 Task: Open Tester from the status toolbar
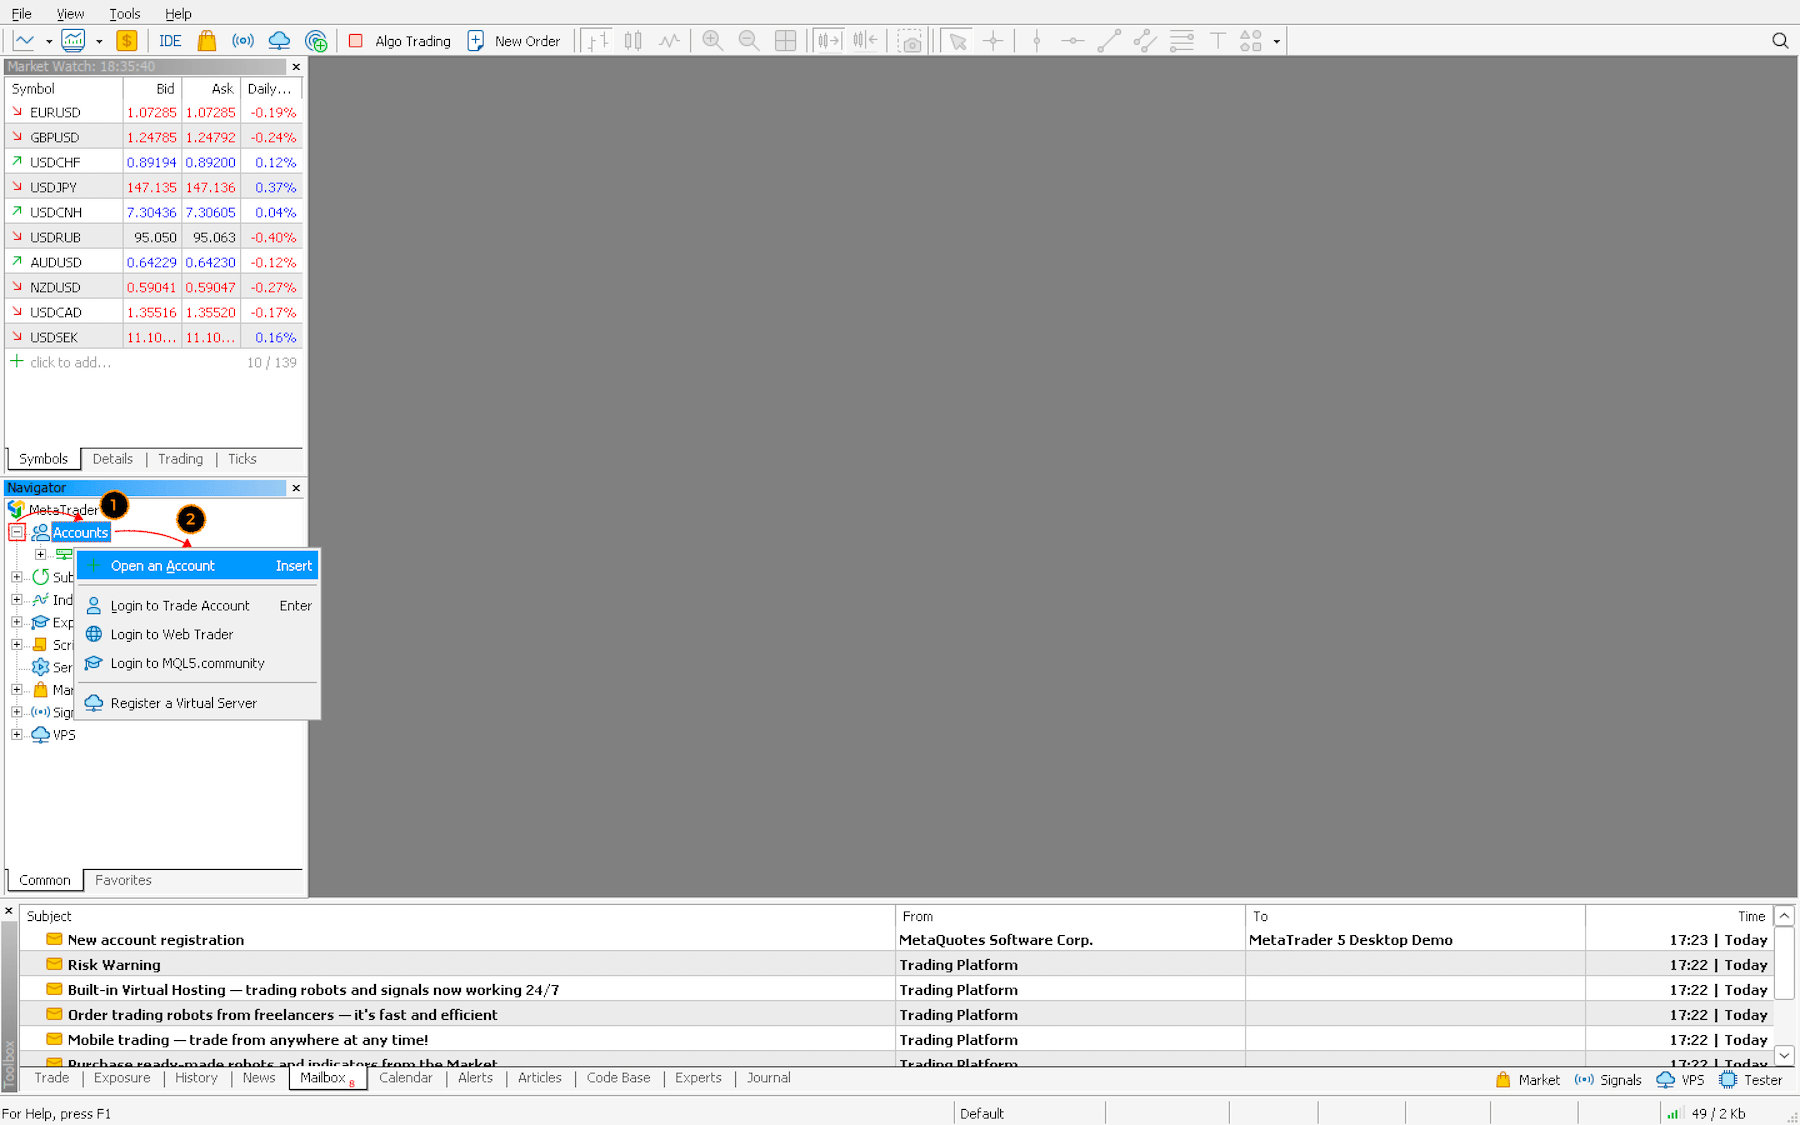coord(1751,1080)
